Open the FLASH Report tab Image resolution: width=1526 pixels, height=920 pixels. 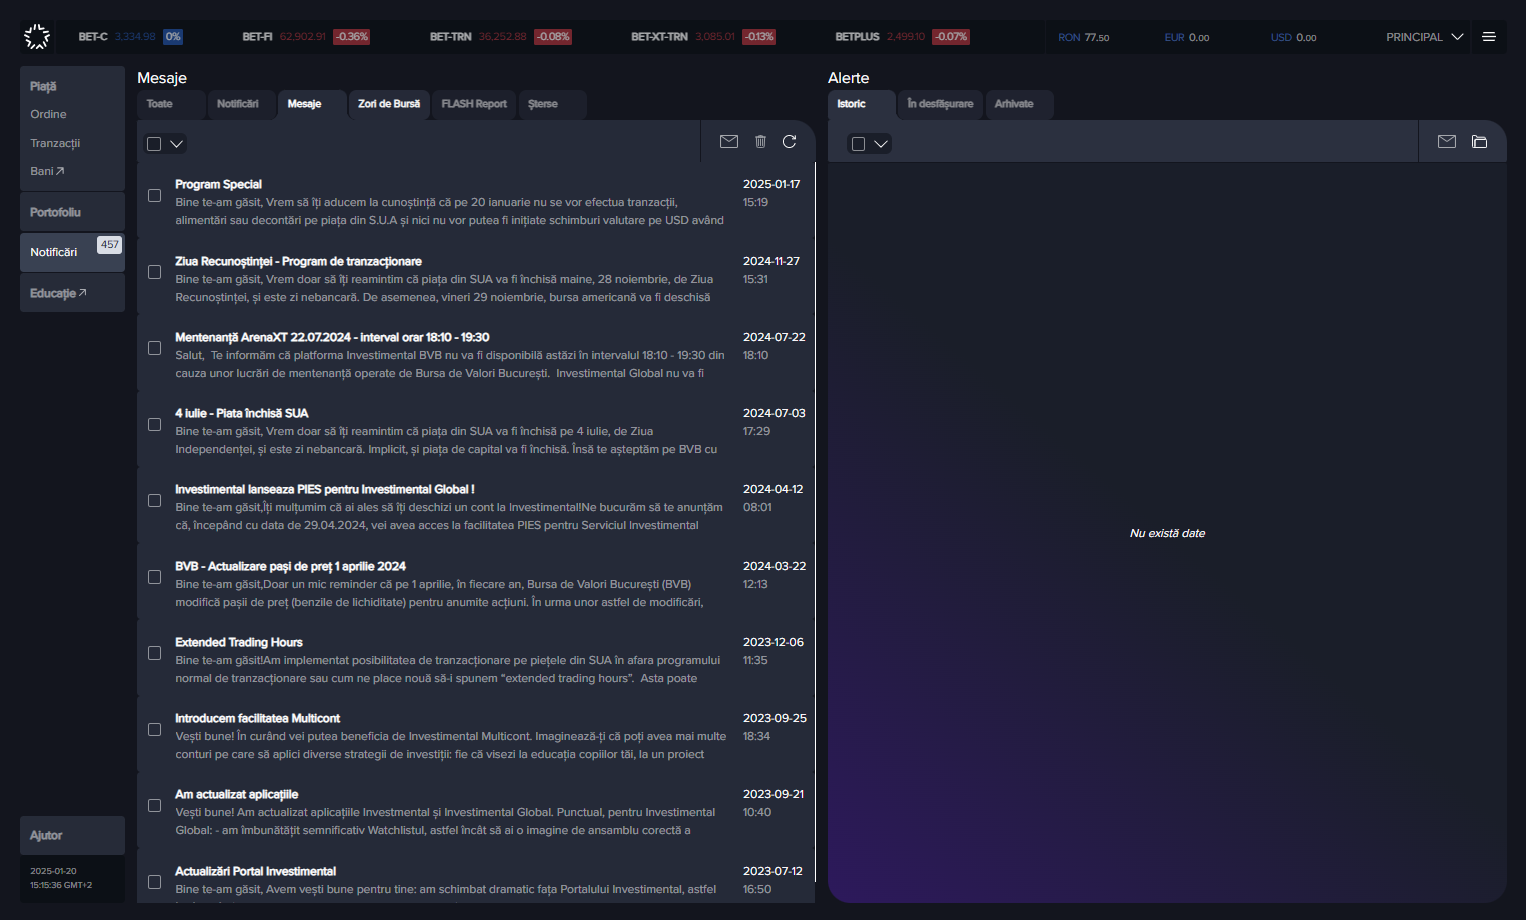[x=474, y=104]
